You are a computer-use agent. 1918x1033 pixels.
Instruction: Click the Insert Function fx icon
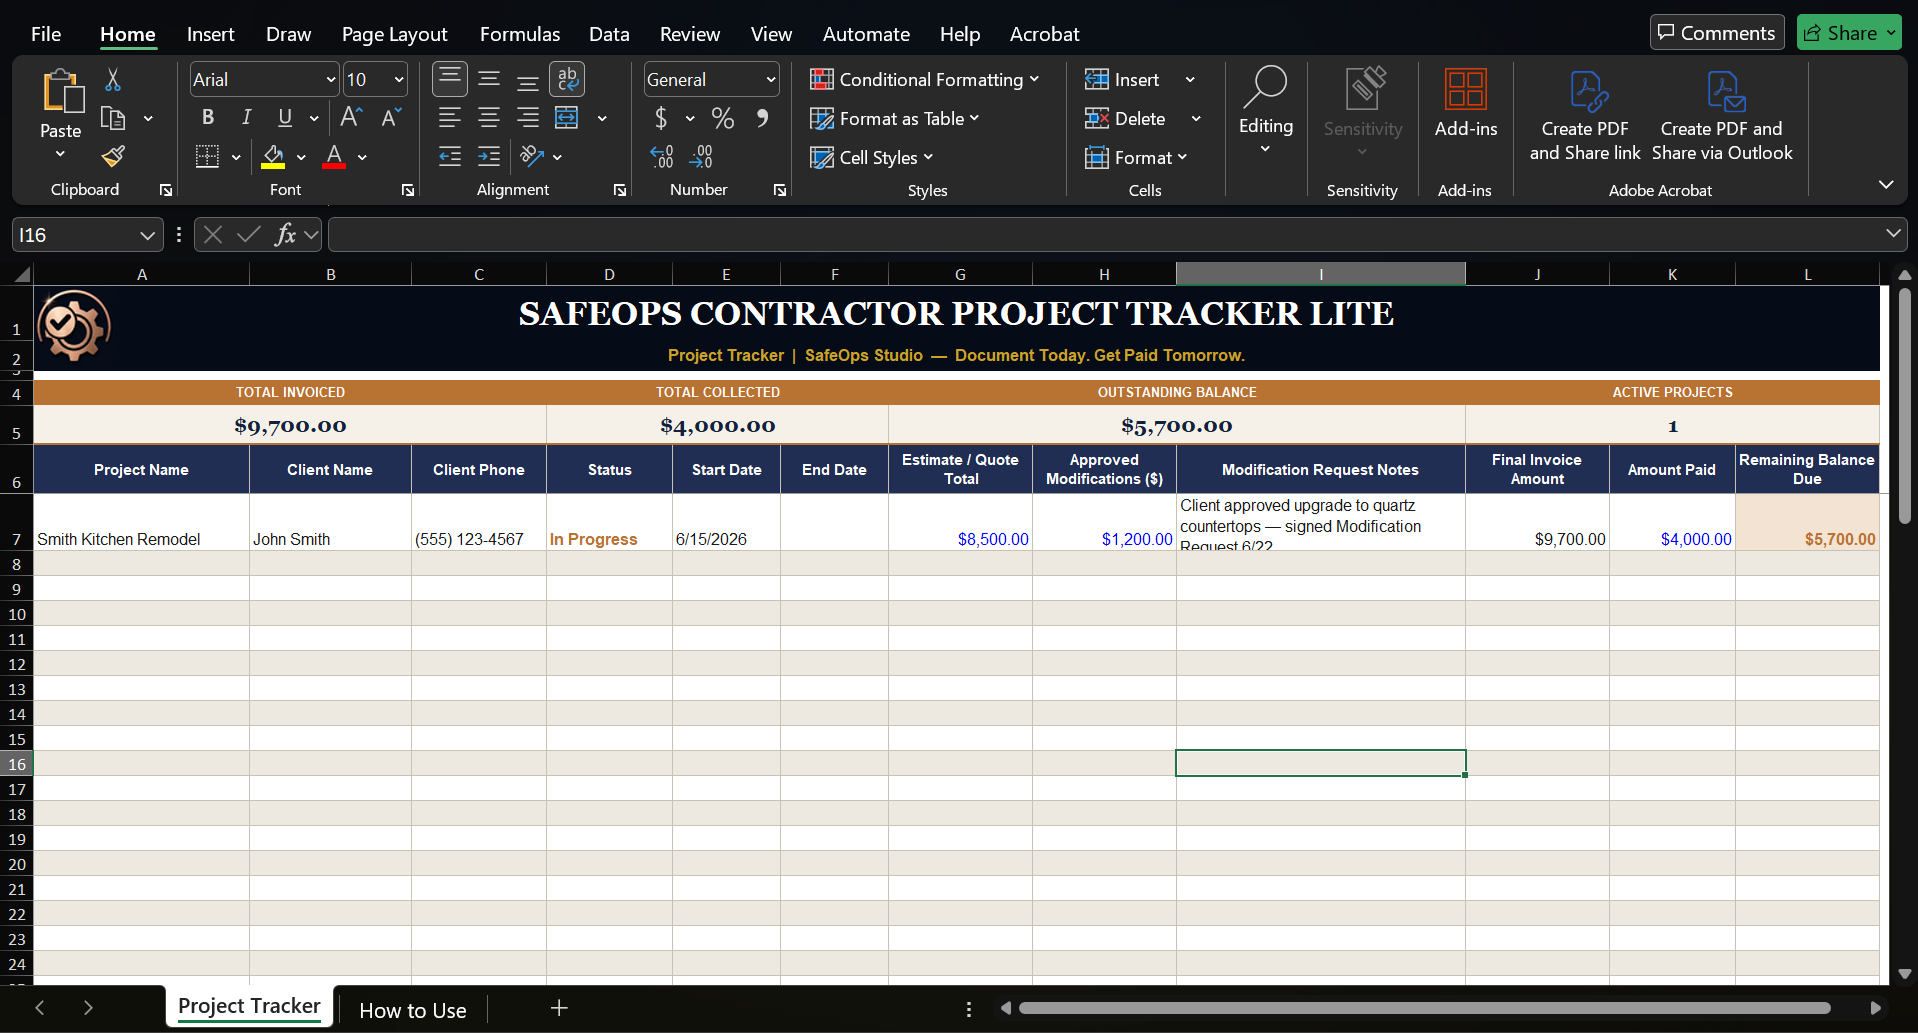(x=285, y=235)
